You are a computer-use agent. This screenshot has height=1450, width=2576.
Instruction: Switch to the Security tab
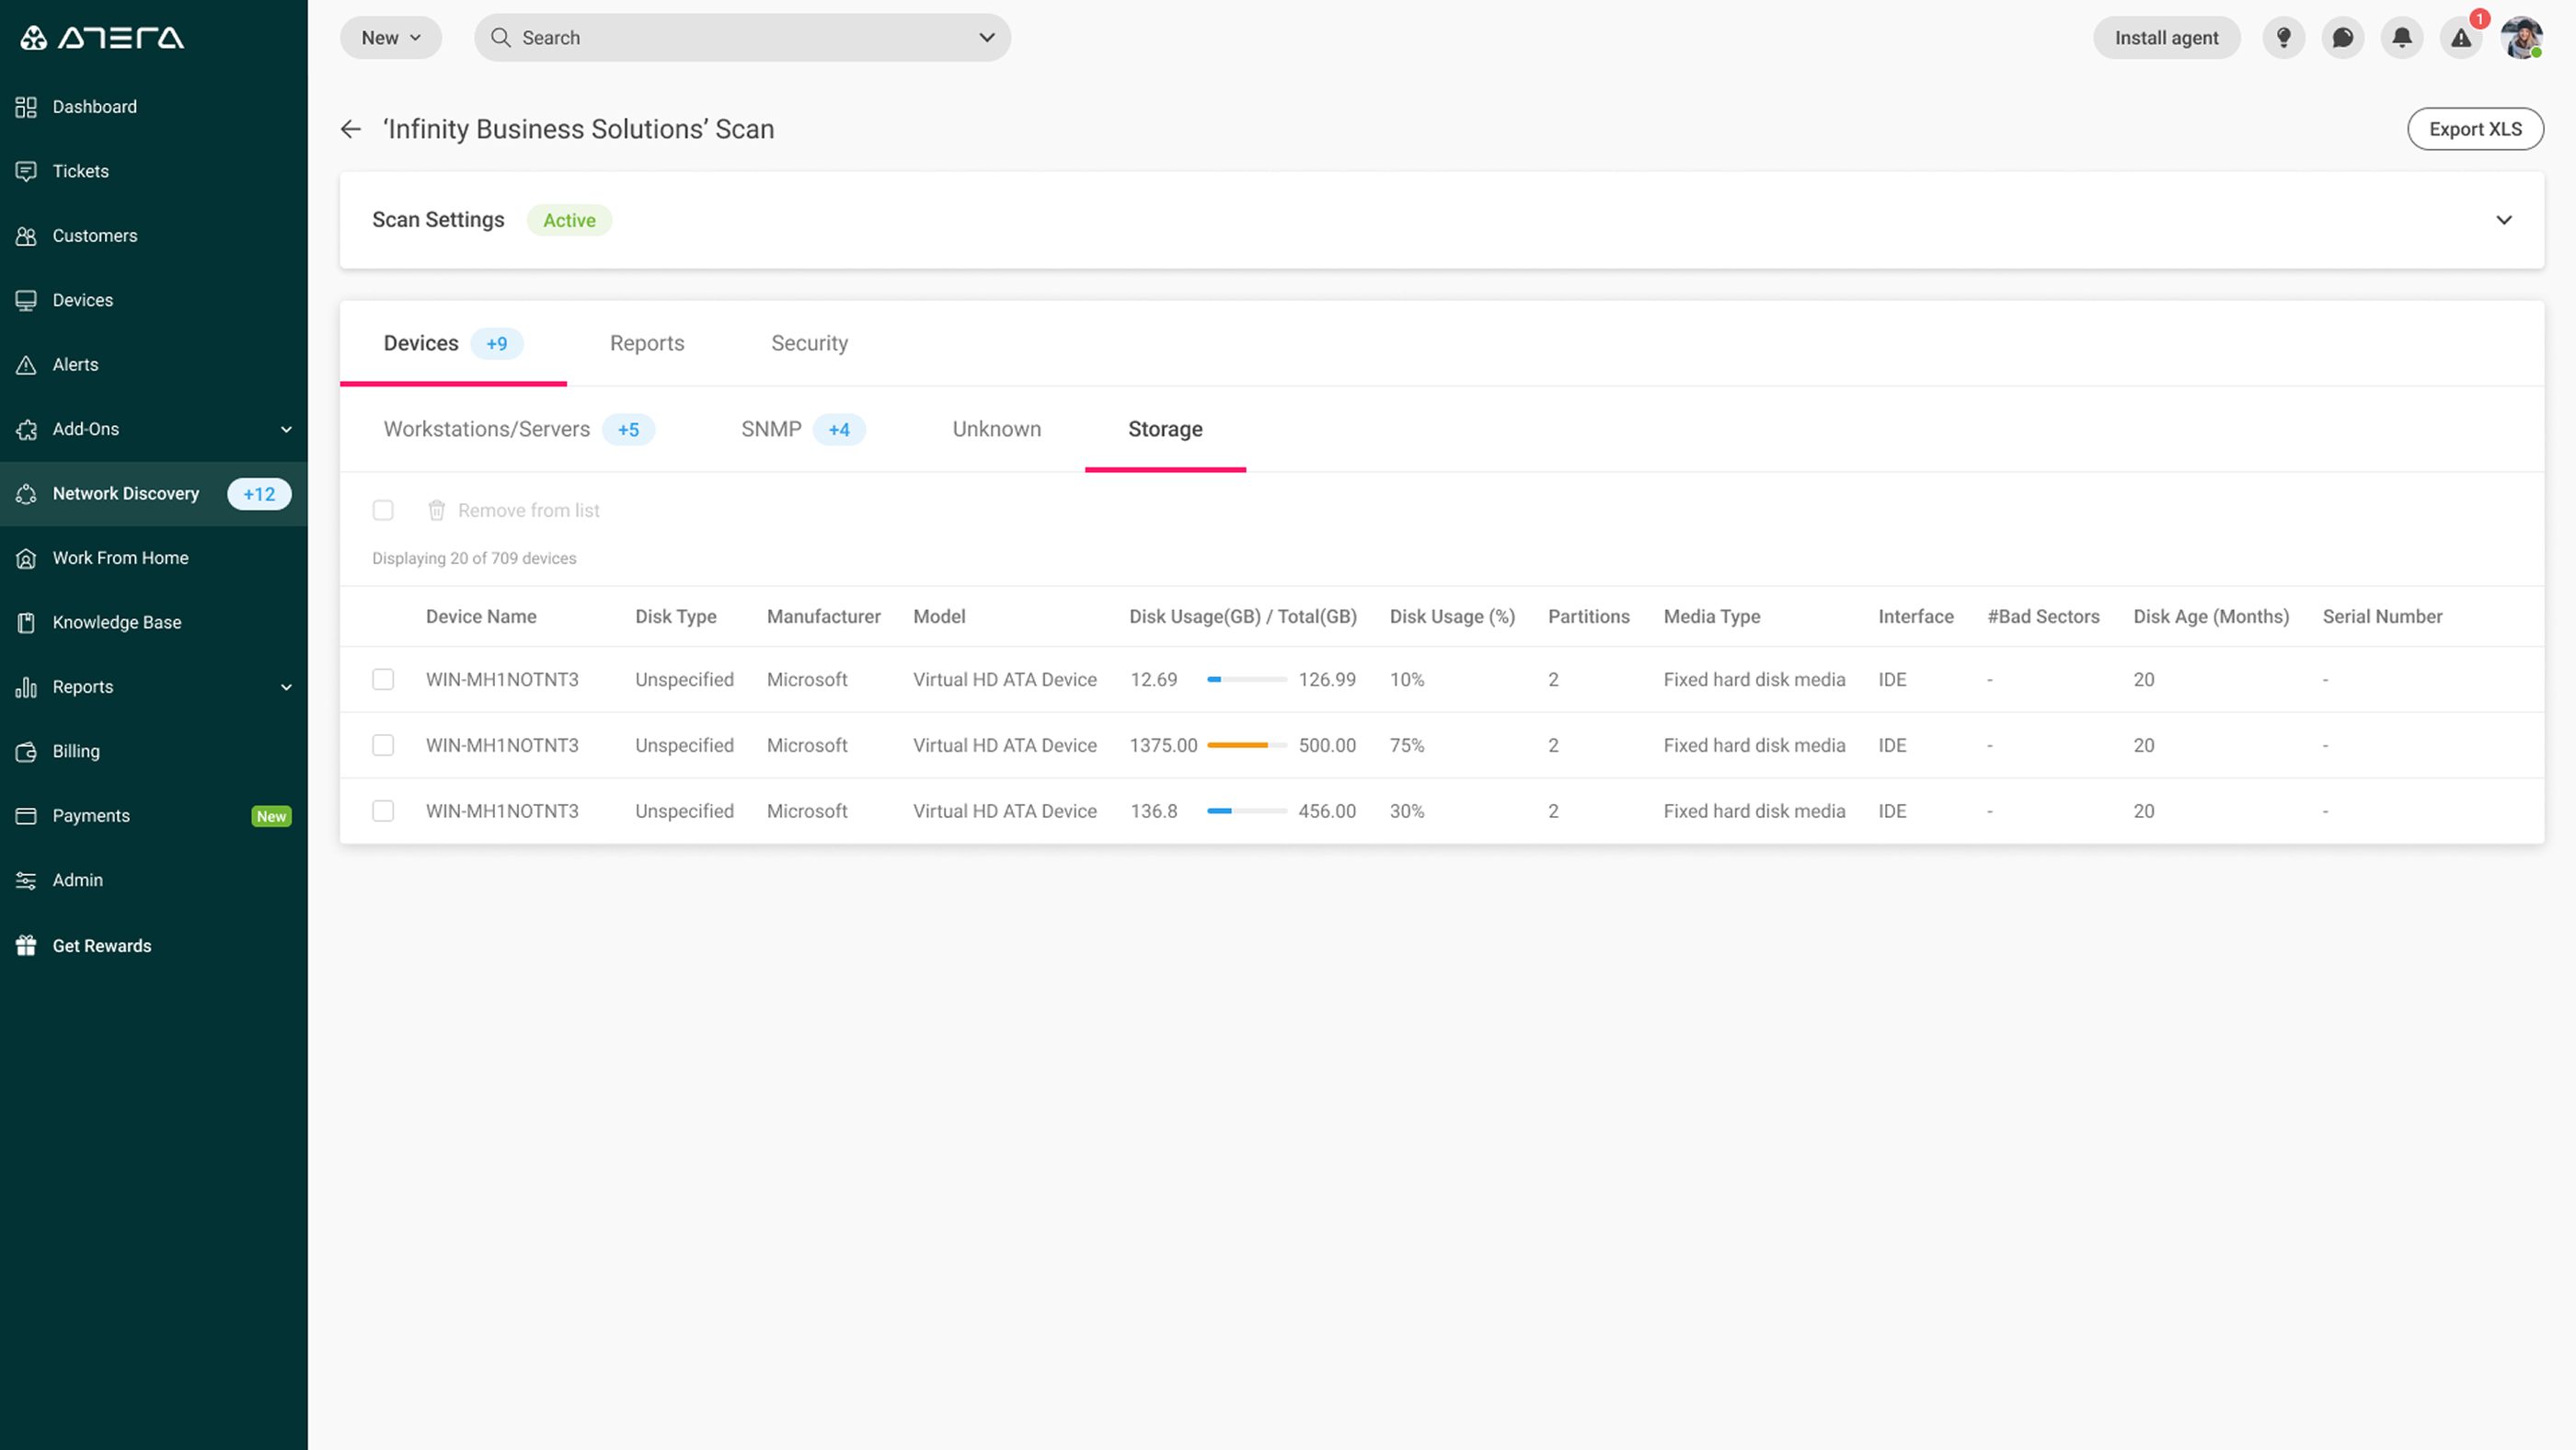[809, 343]
